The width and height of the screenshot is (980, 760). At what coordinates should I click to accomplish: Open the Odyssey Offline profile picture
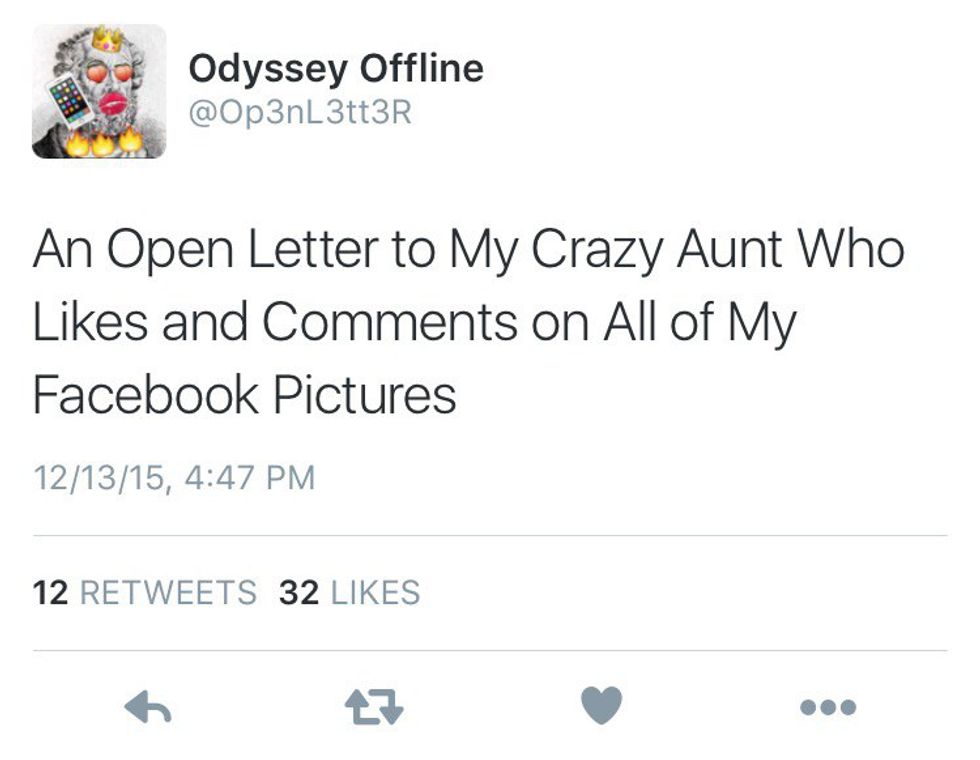click(x=98, y=92)
